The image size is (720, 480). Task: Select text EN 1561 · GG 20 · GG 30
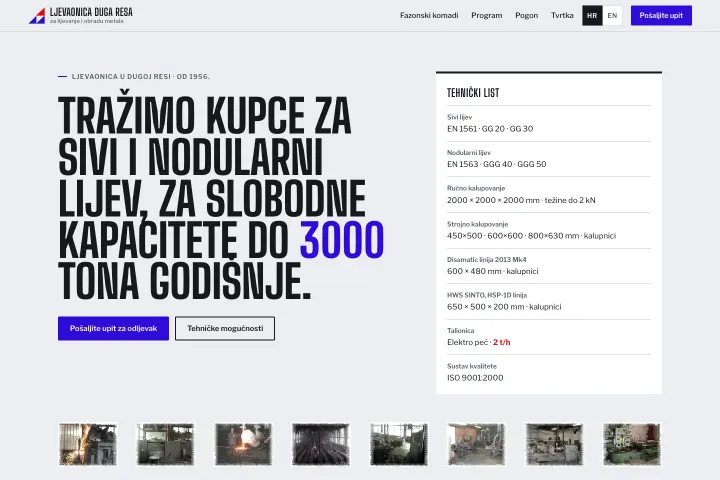coord(490,129)
